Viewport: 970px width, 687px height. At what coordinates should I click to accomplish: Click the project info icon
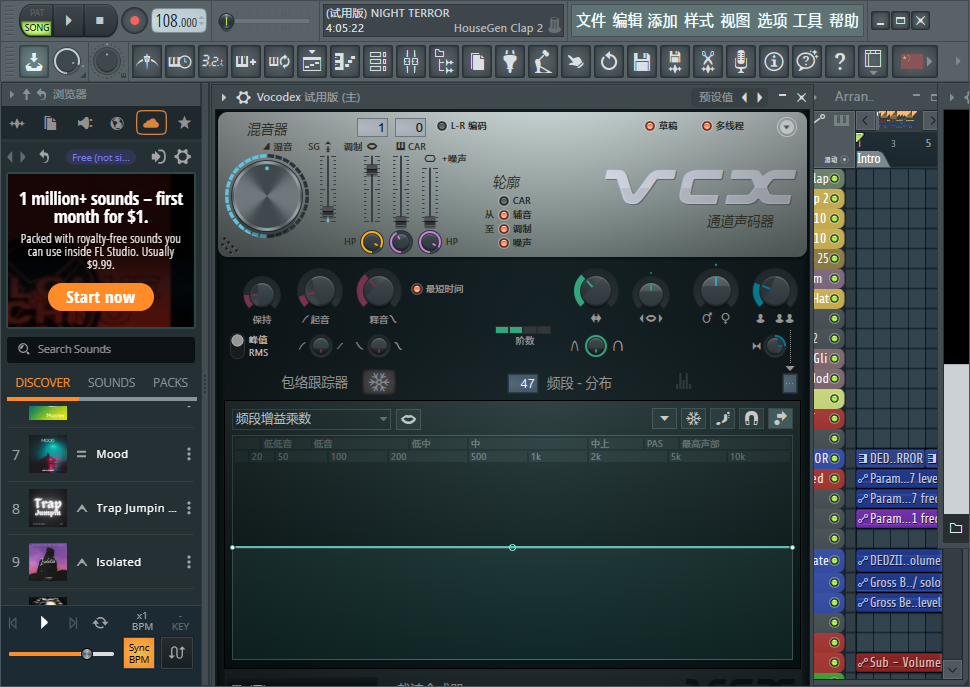[x=773, y=62]
